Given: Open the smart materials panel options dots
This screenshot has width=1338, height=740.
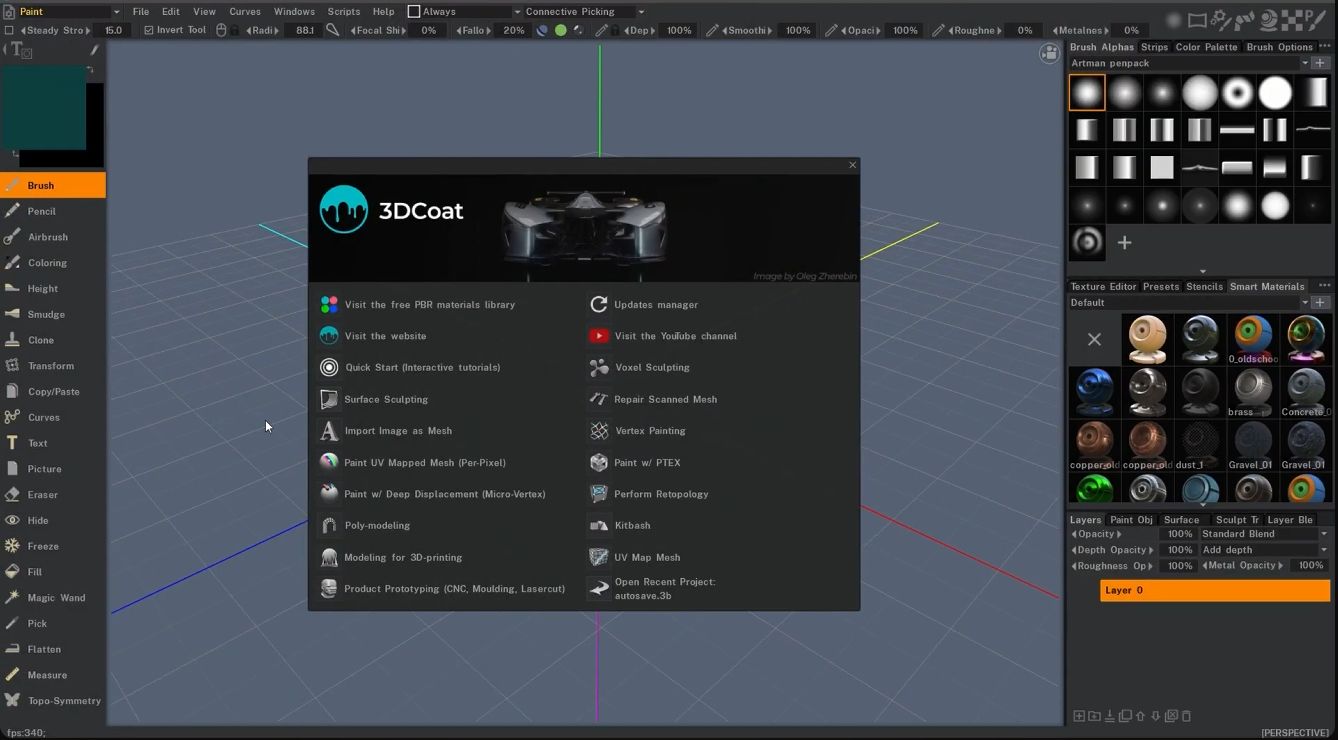Looking at the screenshot, I should [x=1325, y=286].
